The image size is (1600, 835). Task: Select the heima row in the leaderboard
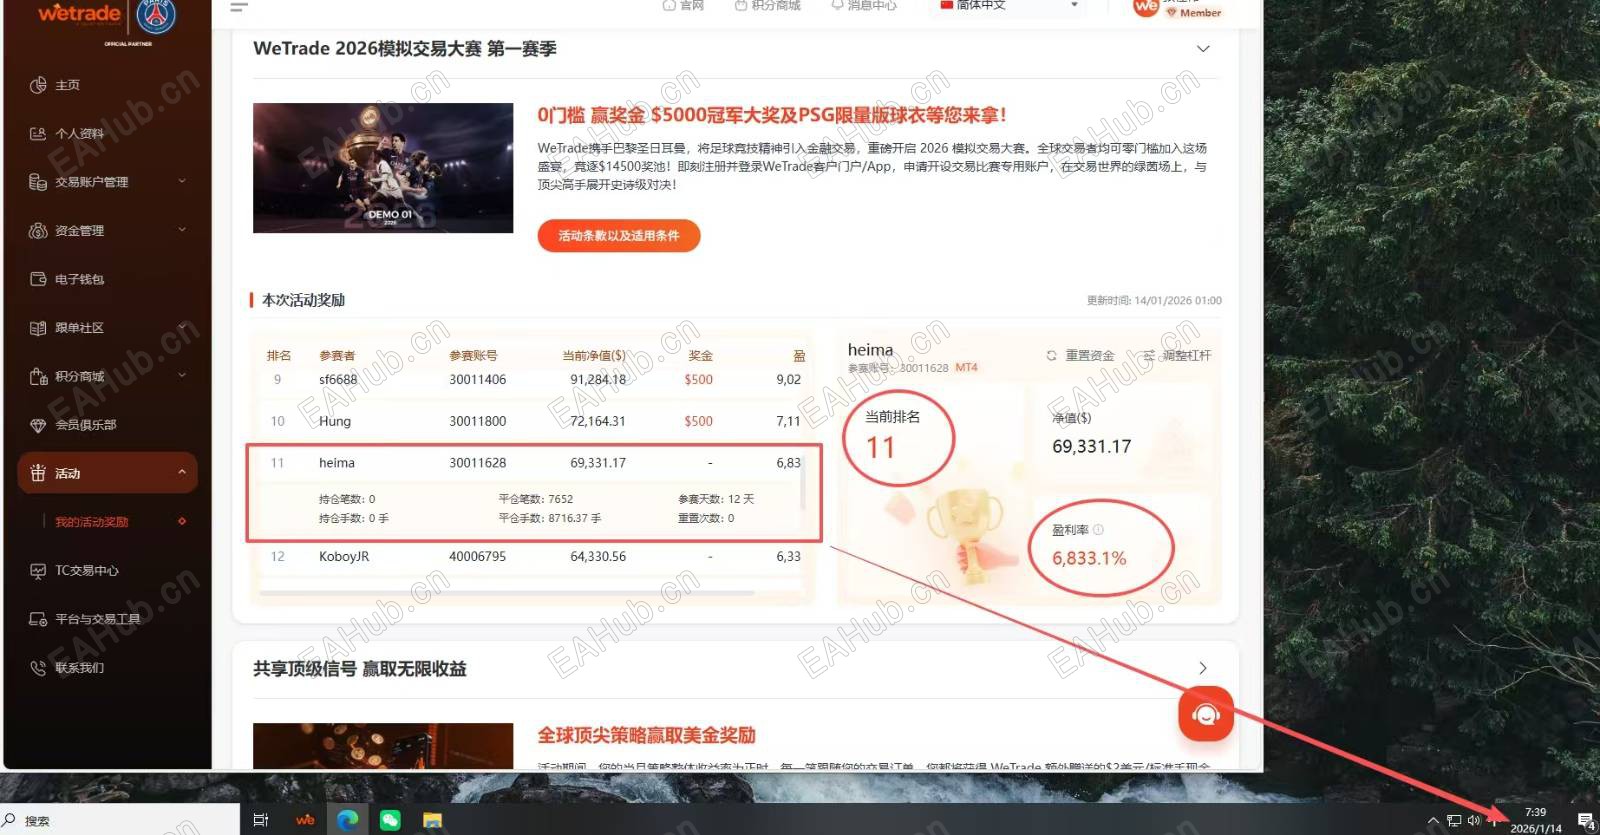[534, 463]
